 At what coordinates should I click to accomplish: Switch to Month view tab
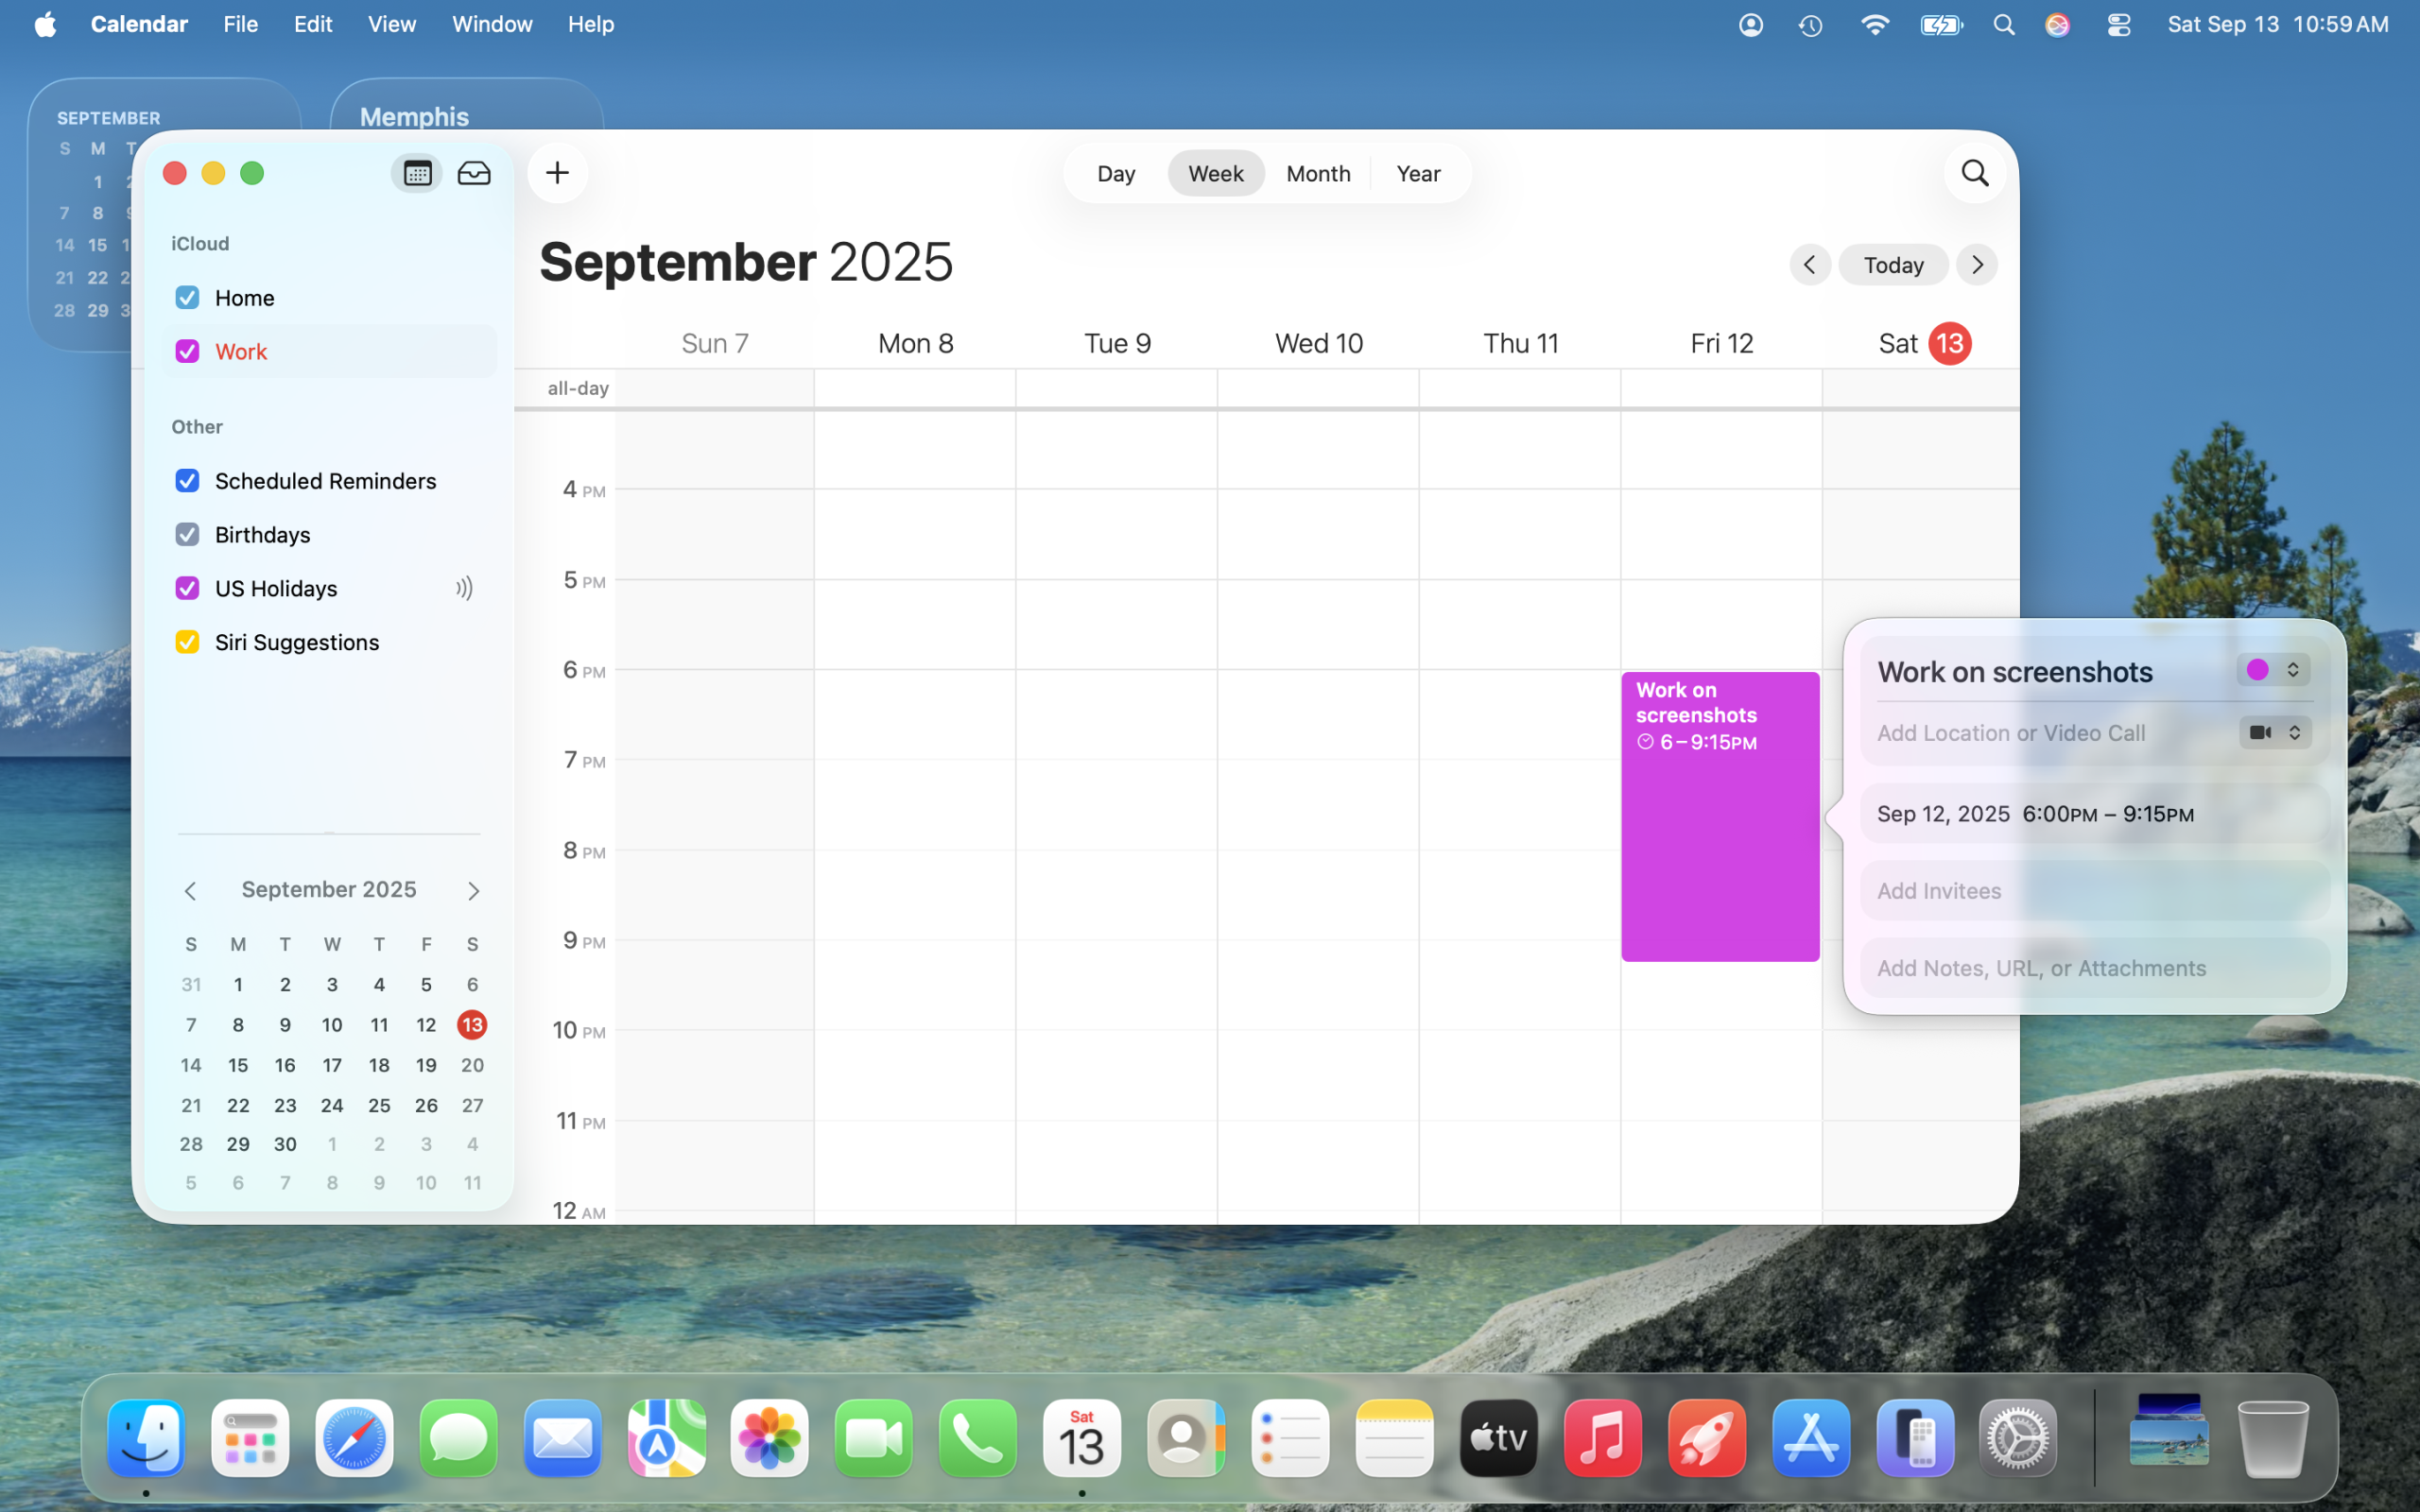[x=1317, y=174]
